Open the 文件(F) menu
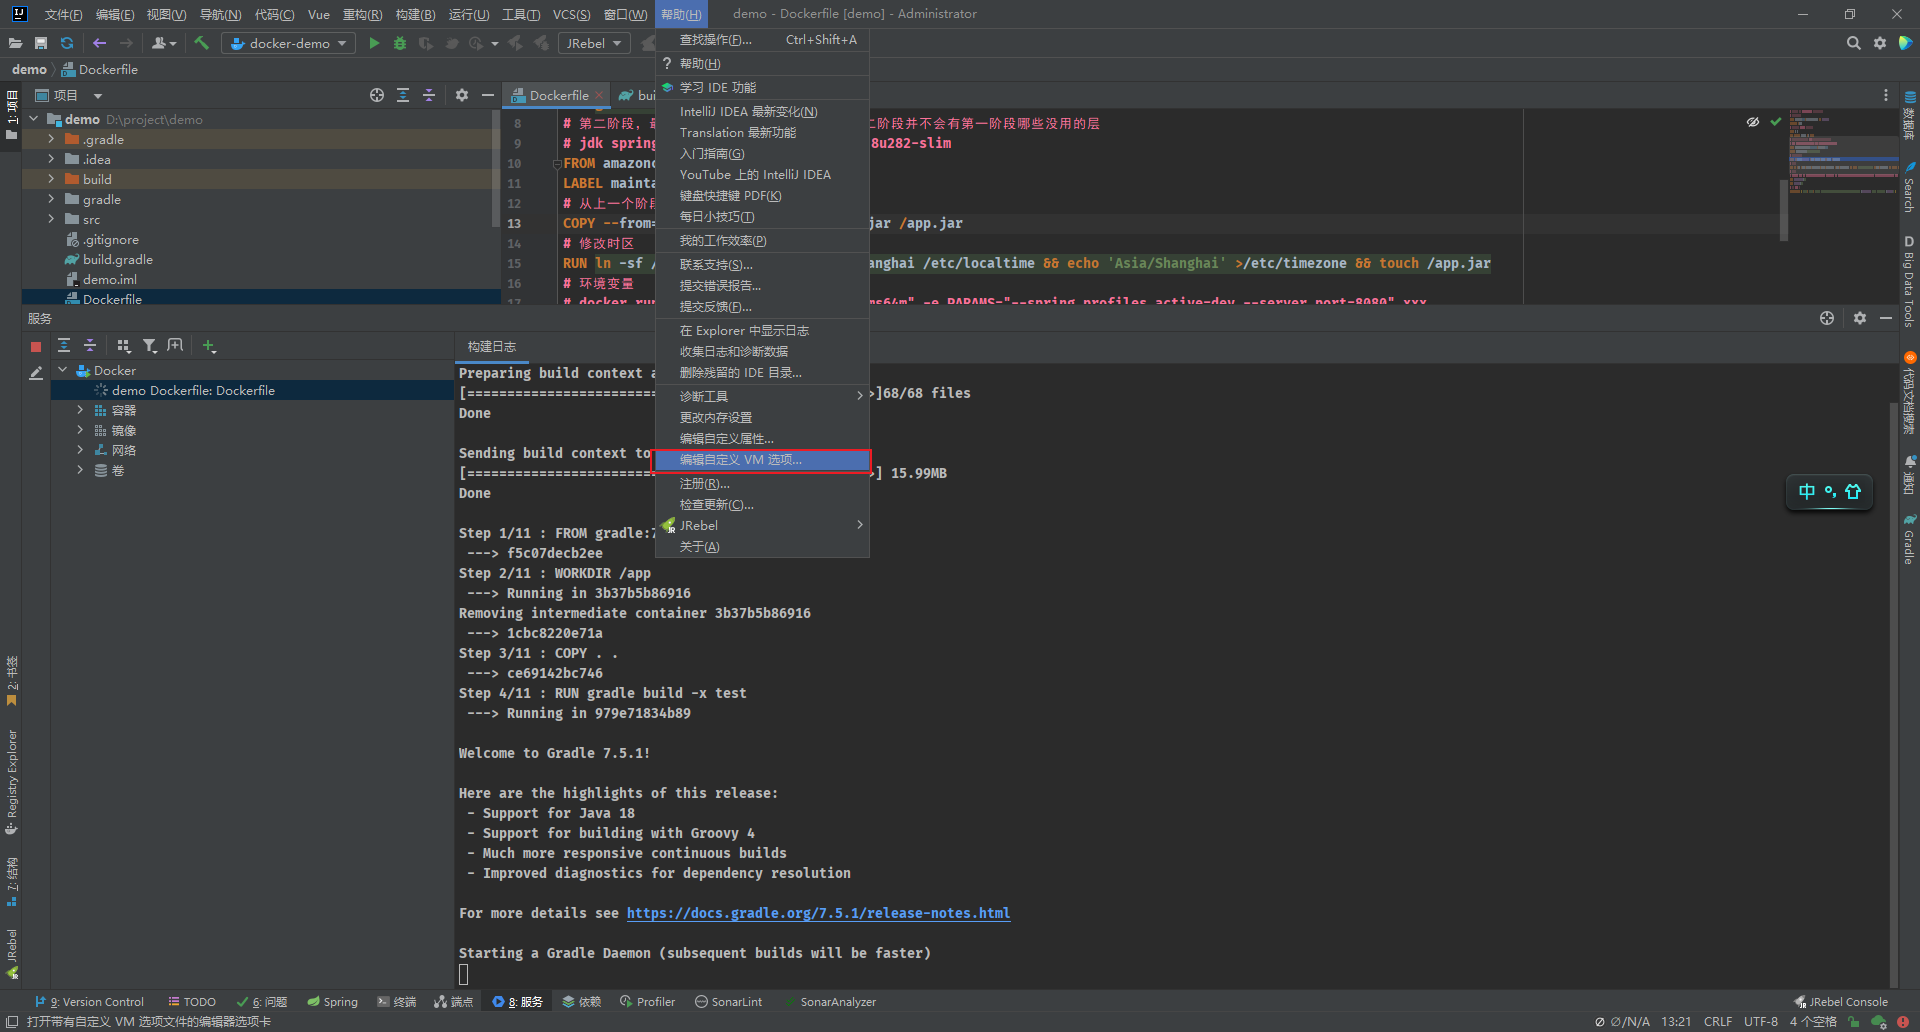This screenshot has width=1920, height=1032. pos(63,14)
